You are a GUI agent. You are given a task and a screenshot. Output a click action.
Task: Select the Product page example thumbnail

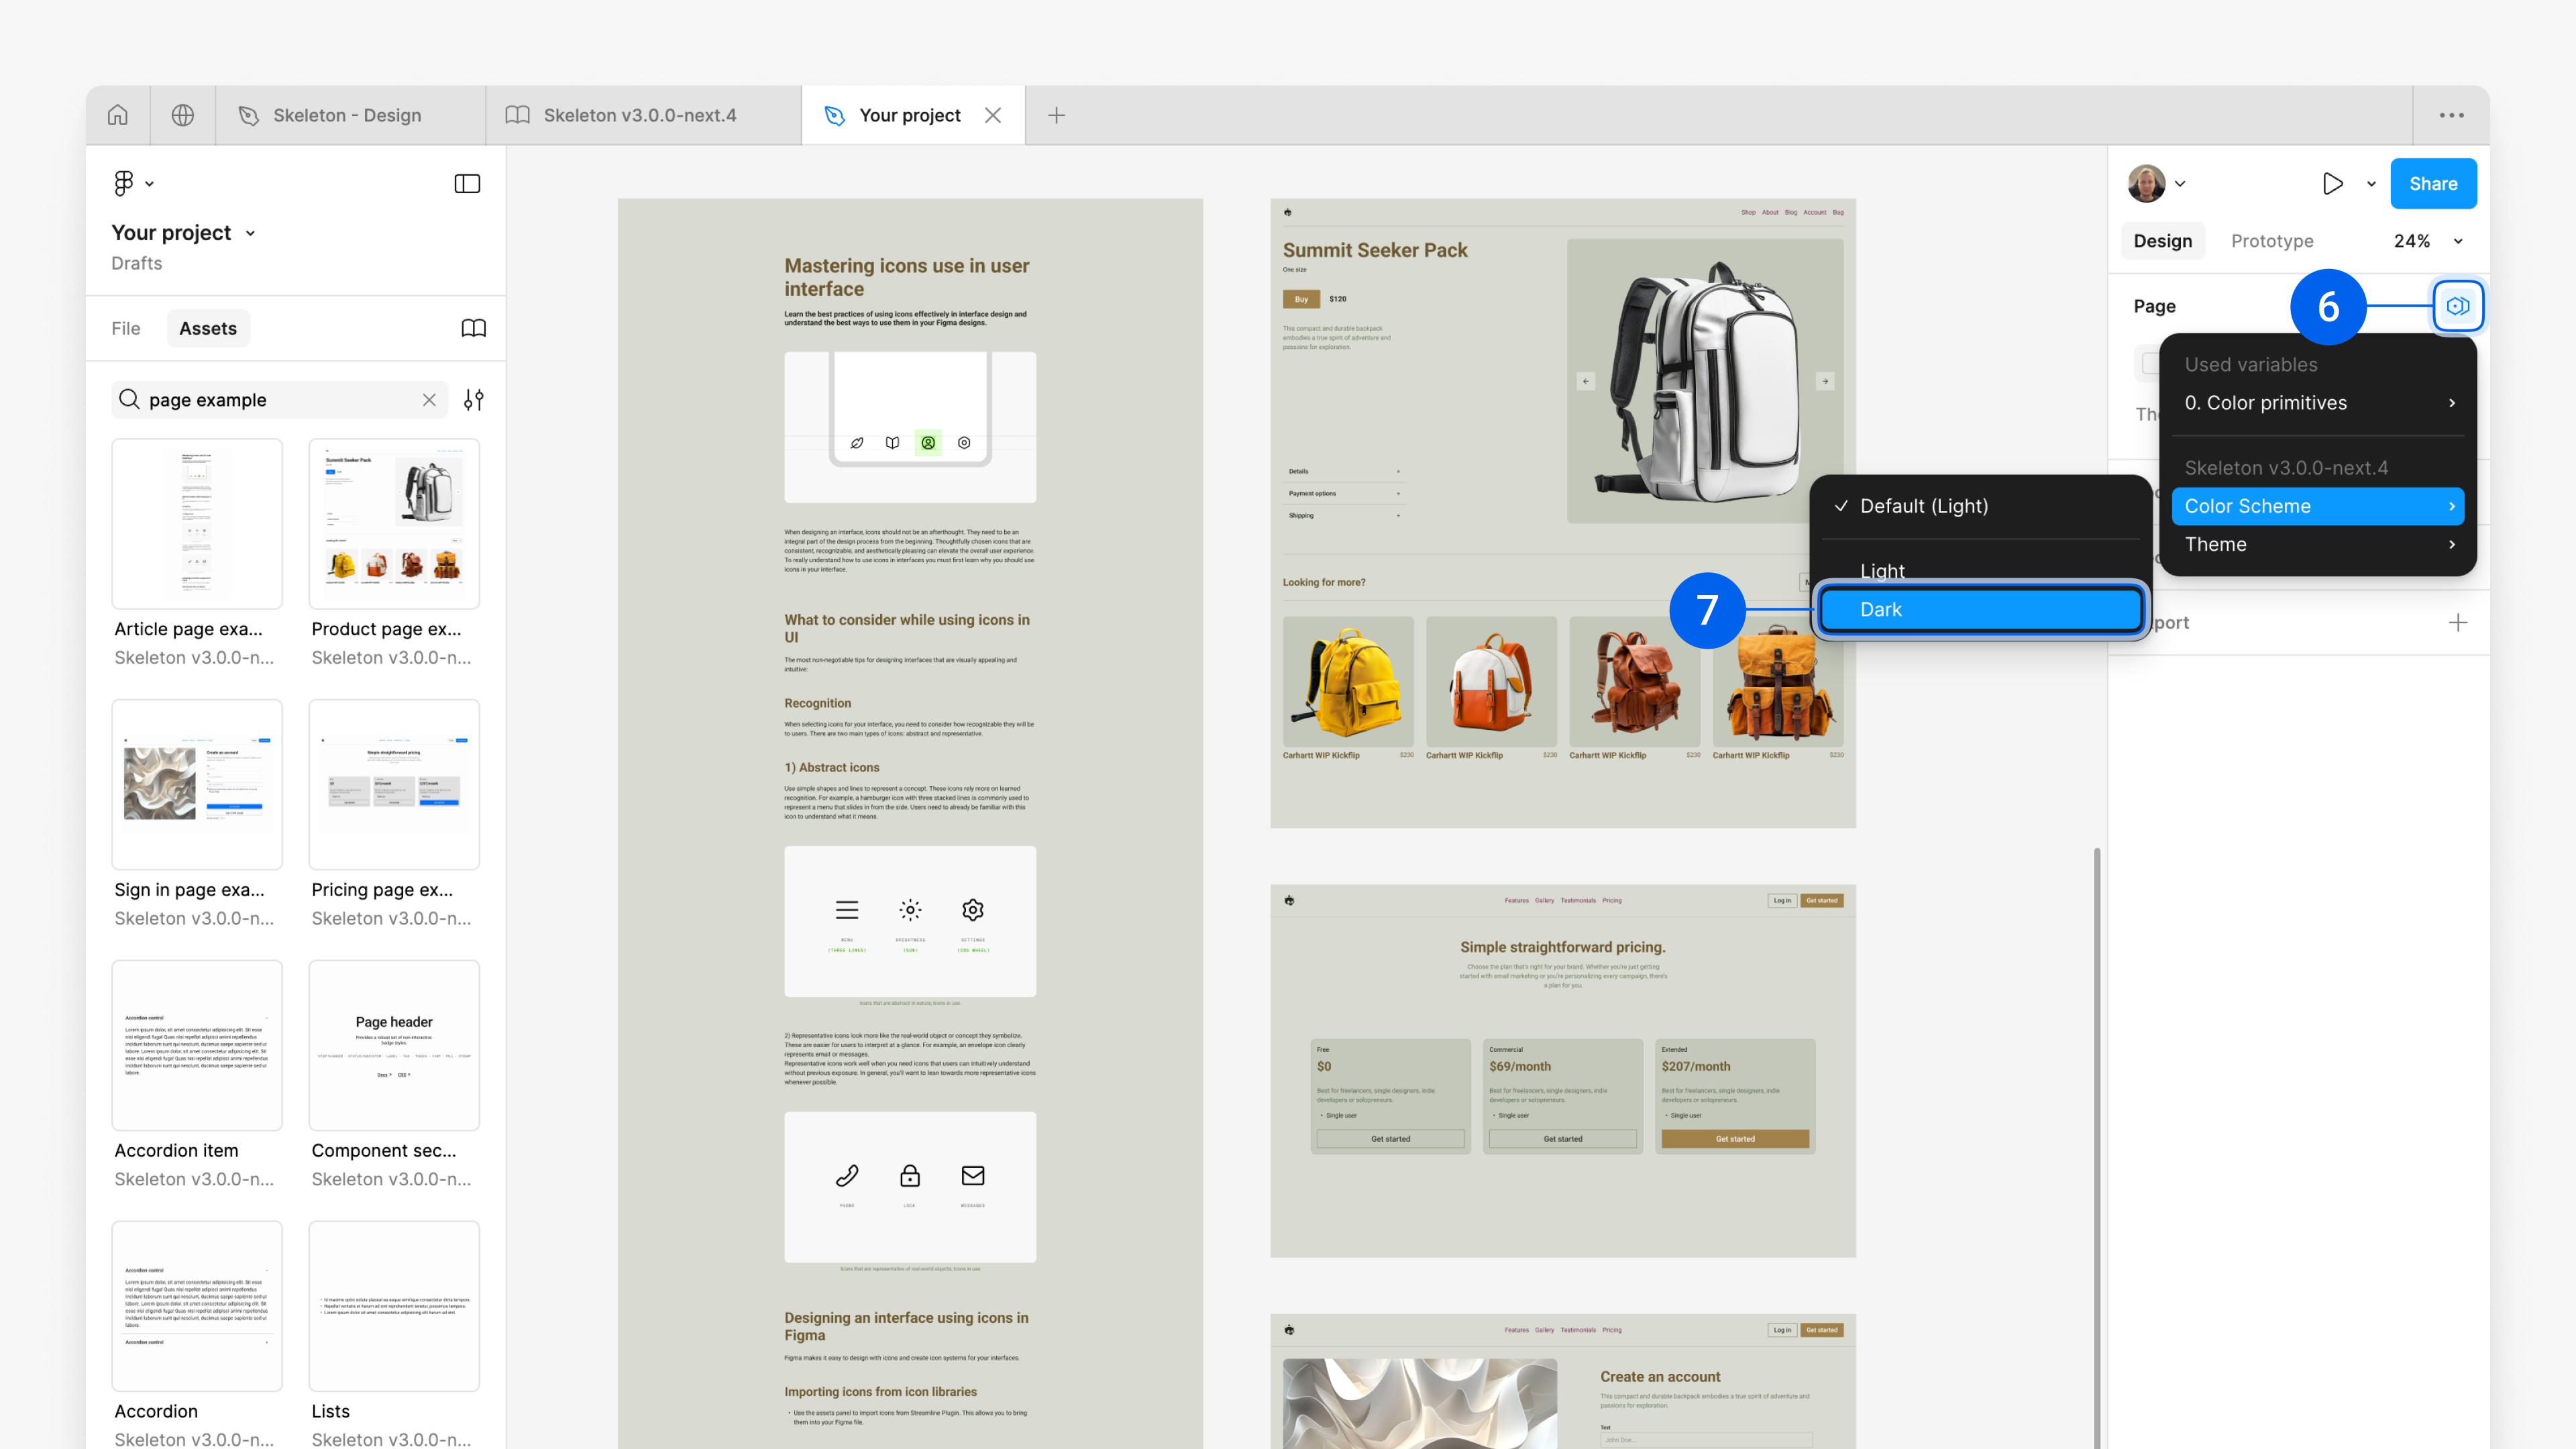click(394, 523)
